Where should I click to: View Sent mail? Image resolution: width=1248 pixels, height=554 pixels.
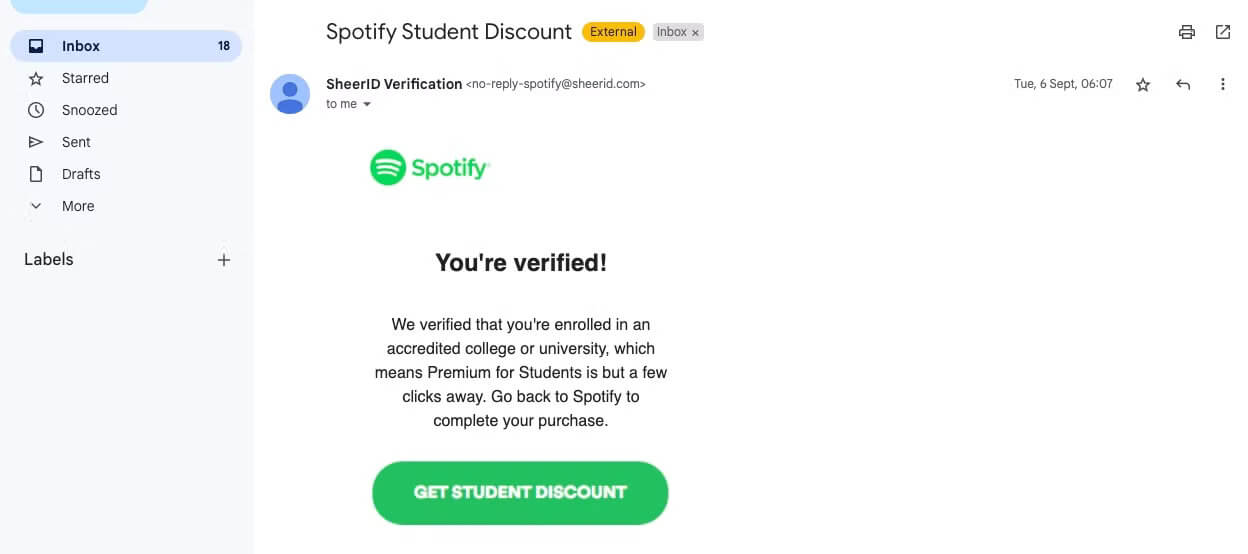[76, 142]
